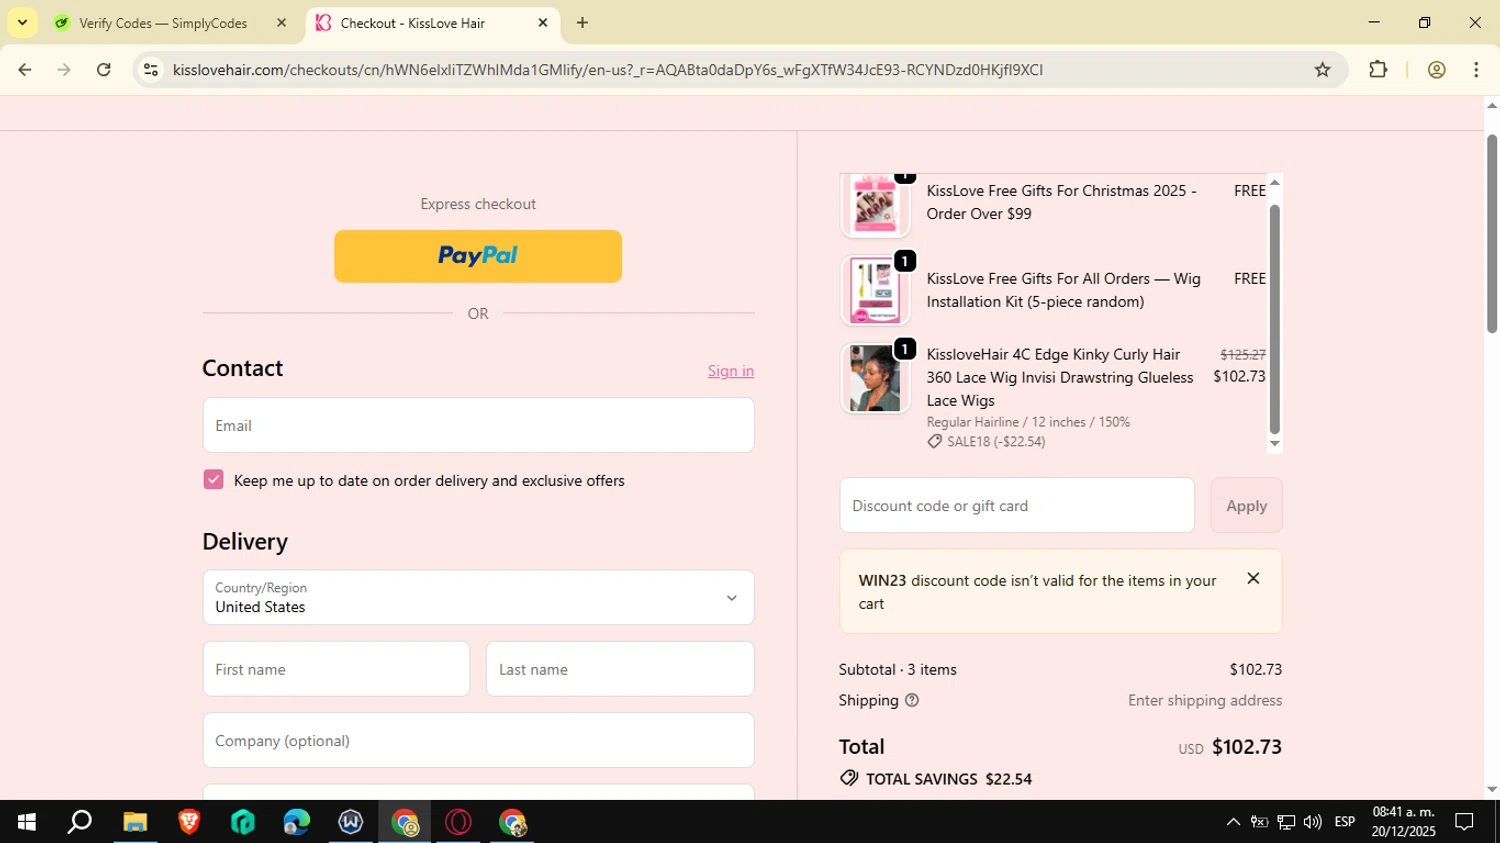1500x843 pixels.
Task: Click the Last name field
Action: [x=620, y=669]
